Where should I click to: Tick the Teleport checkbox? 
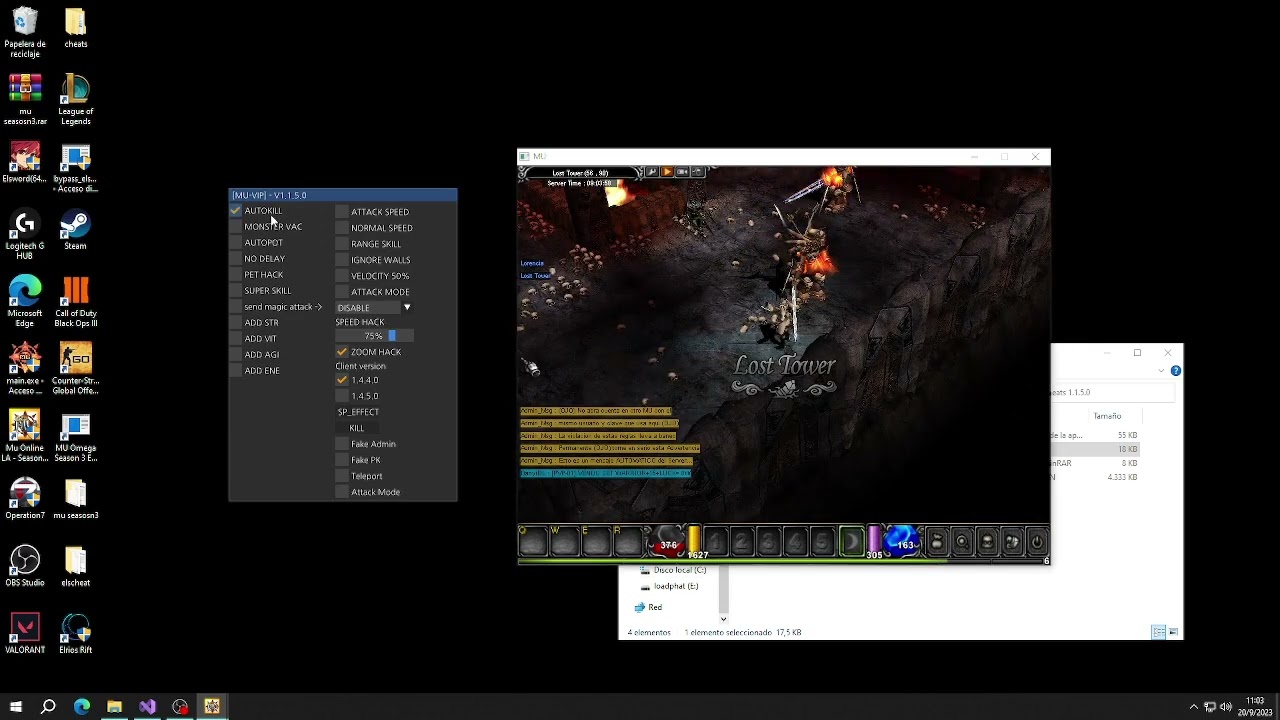[x=342, y=476]
